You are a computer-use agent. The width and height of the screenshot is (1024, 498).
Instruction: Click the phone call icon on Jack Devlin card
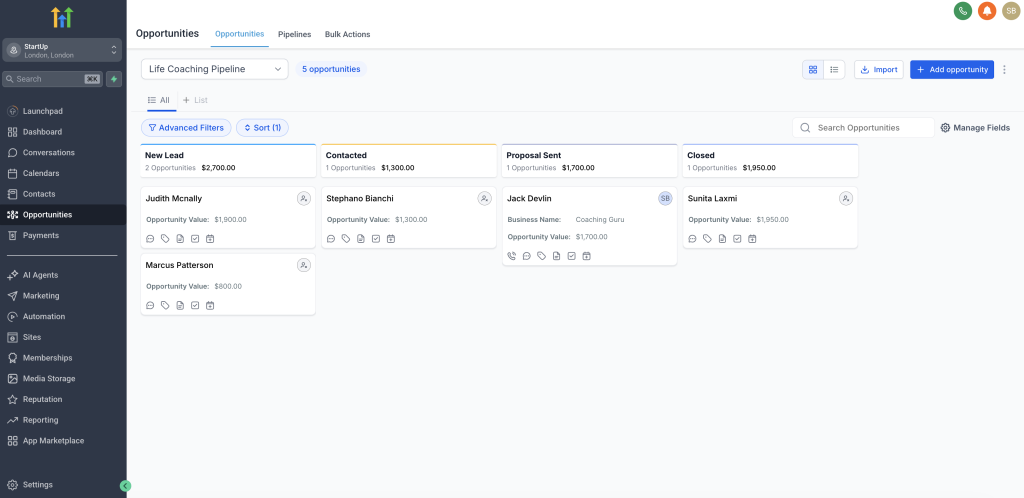(x=512, y=256)
